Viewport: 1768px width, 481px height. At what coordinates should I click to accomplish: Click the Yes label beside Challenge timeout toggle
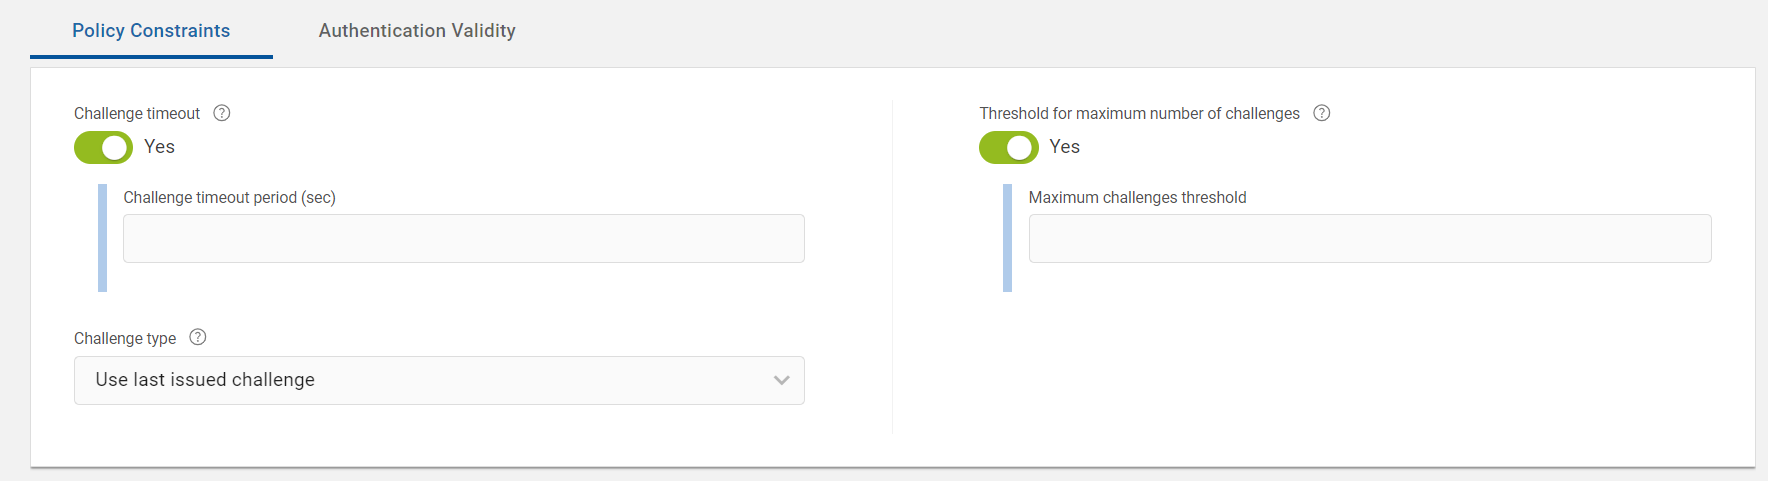click(159, 147)
